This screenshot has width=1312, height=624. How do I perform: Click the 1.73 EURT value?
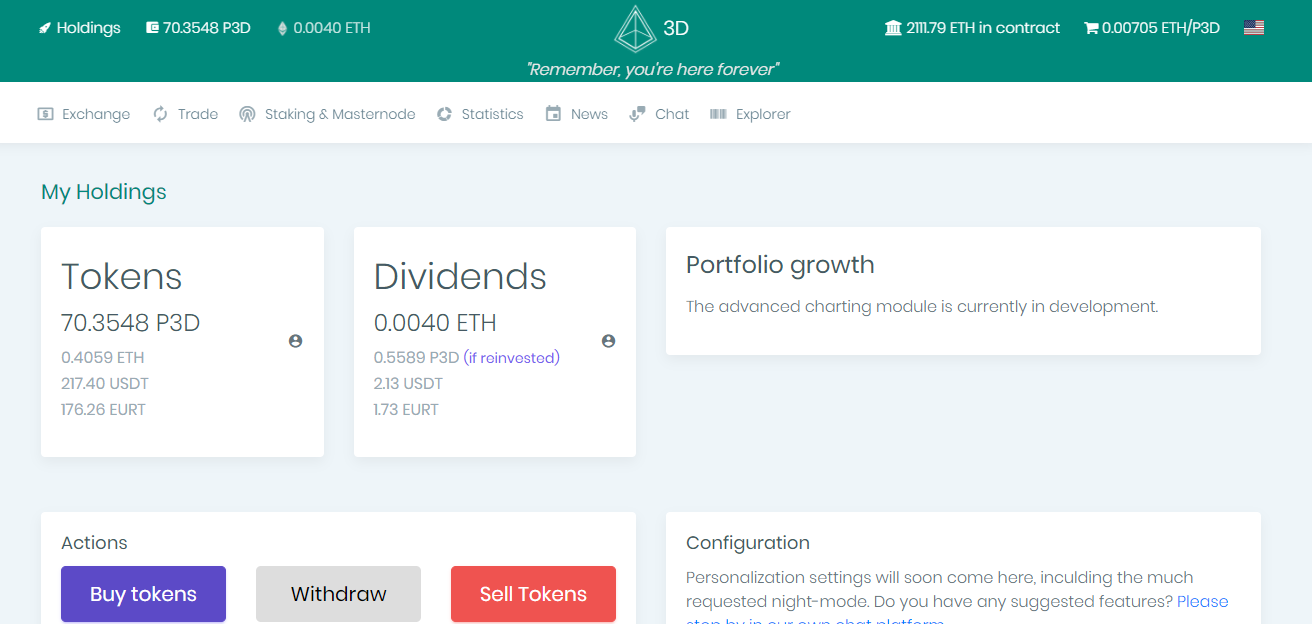click(x=406, y=409)
